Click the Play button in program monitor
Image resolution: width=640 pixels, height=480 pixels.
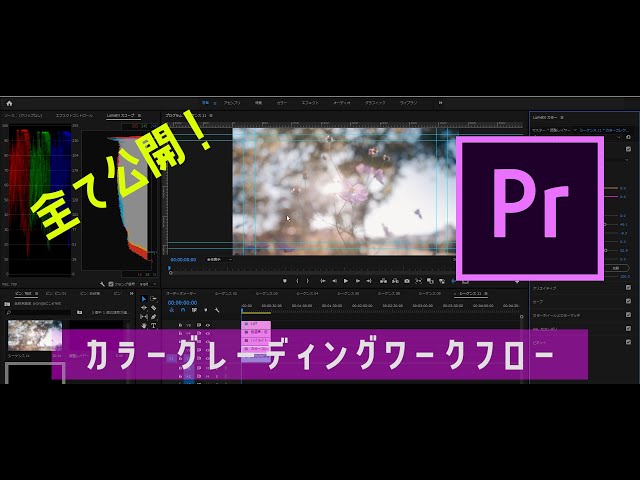346,281
